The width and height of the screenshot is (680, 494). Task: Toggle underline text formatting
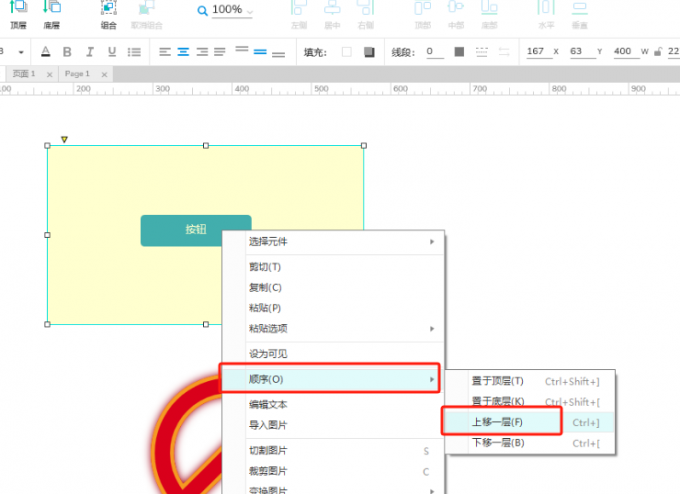pyautogui.click(x=111, y=51)
